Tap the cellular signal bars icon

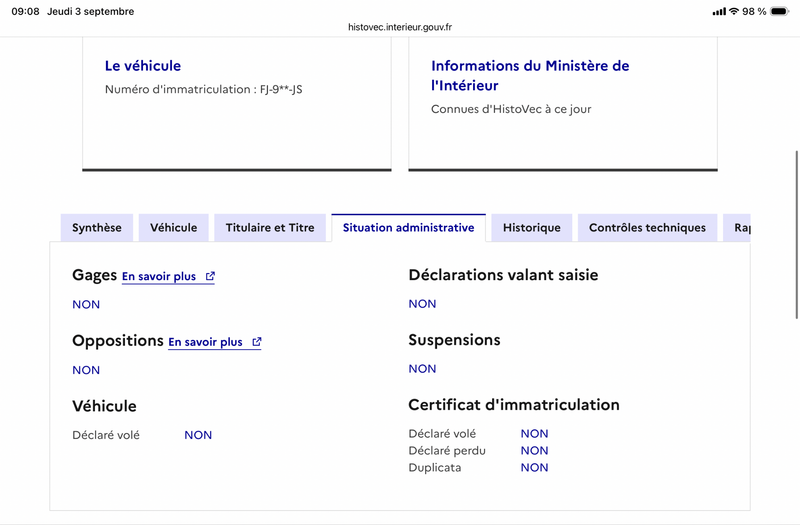tap(719, 11)
